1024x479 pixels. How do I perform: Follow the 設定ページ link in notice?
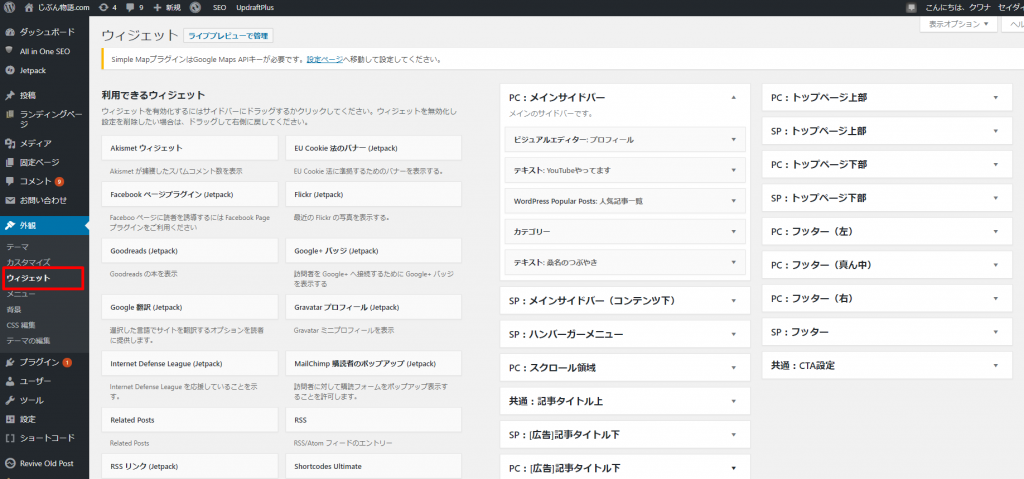pos(325,59)
